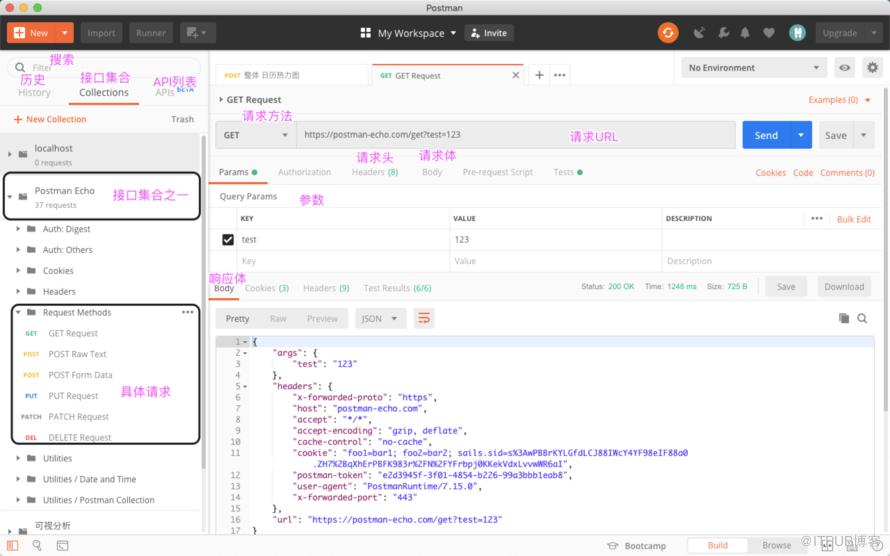890x556 pixels.
Task: Click the heart icon in header
Action: pos(769,33)
